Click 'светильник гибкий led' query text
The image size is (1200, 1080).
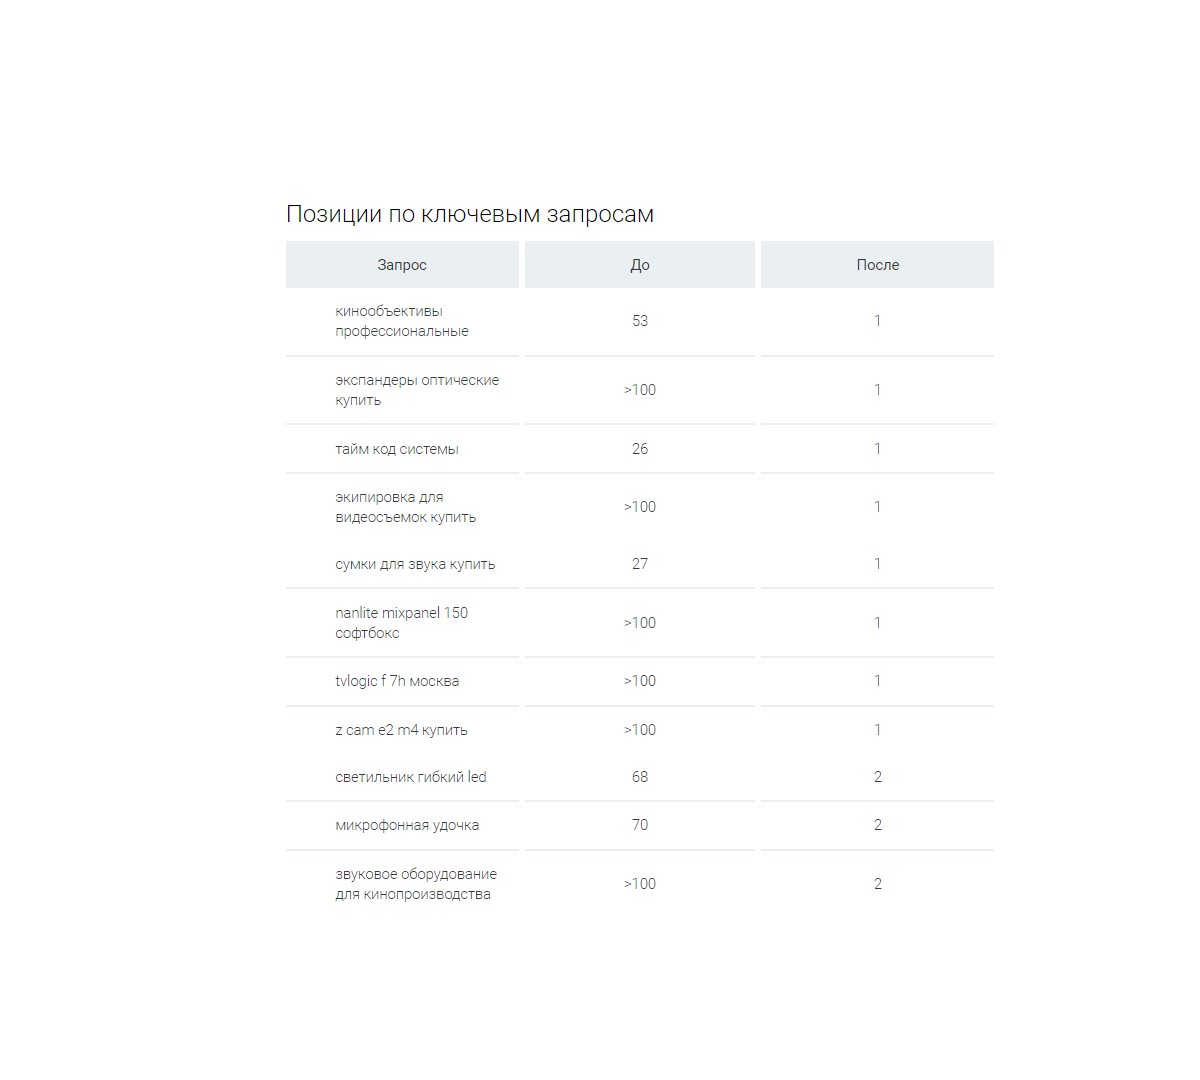click(x=411, y=777)
